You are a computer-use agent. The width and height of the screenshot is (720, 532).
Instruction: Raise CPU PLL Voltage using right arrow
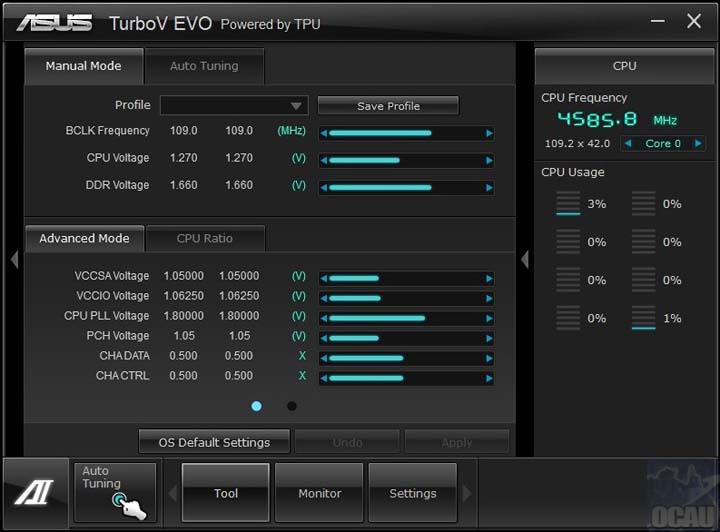pyautogui.click(x=489, y=319)
